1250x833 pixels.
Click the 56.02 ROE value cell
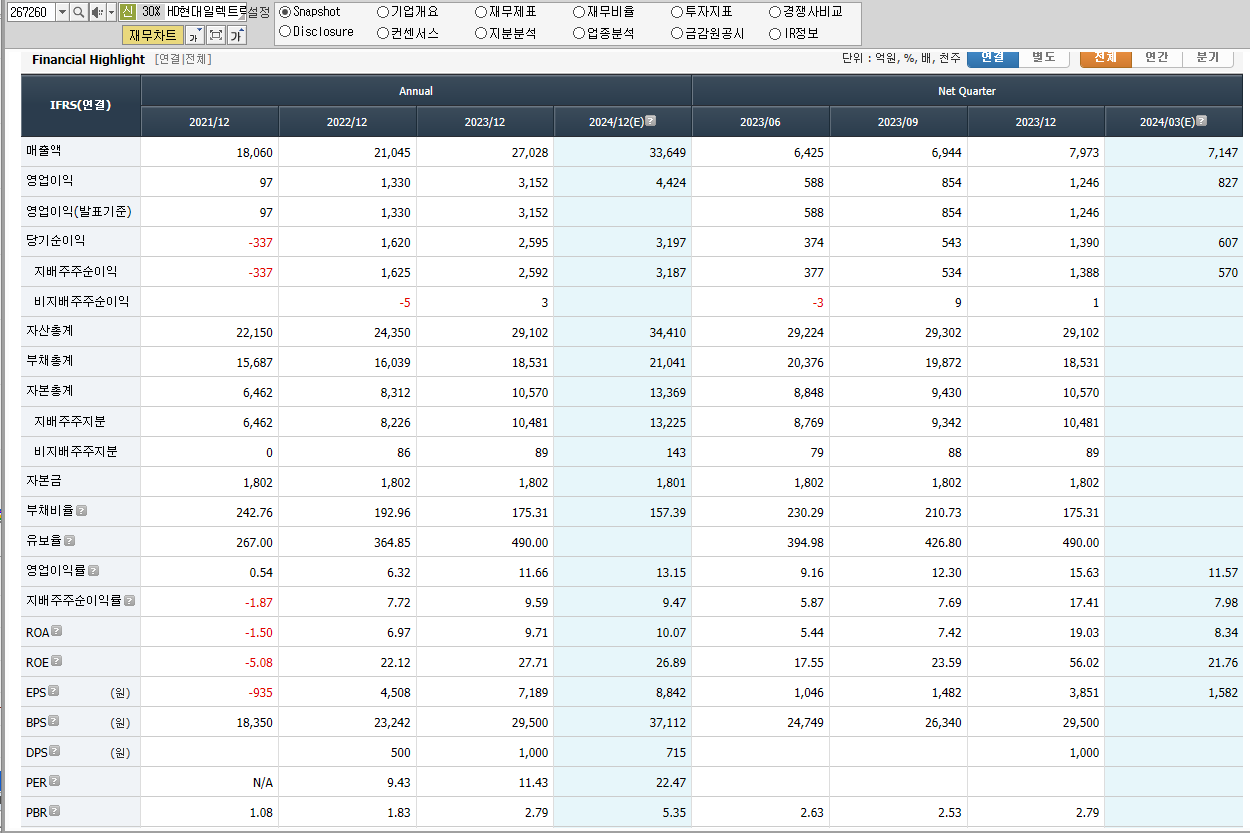[x=1036, y=662]
